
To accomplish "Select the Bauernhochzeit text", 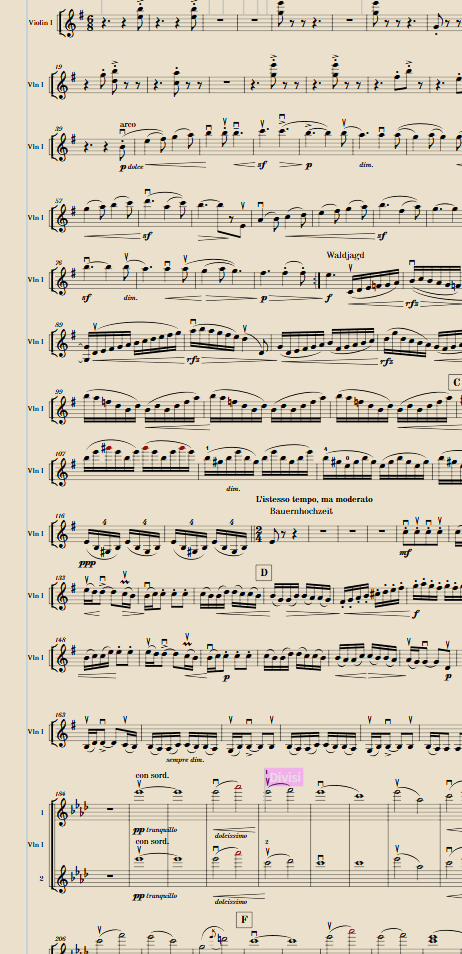I will [301, 511].
